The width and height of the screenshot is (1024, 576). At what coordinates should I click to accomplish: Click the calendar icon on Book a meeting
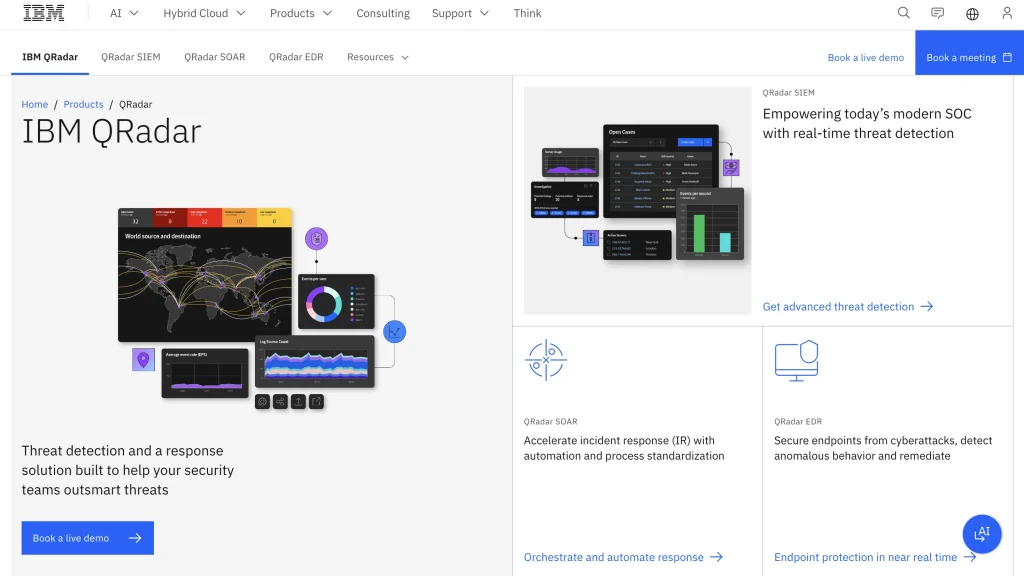tap(1008, 57)
